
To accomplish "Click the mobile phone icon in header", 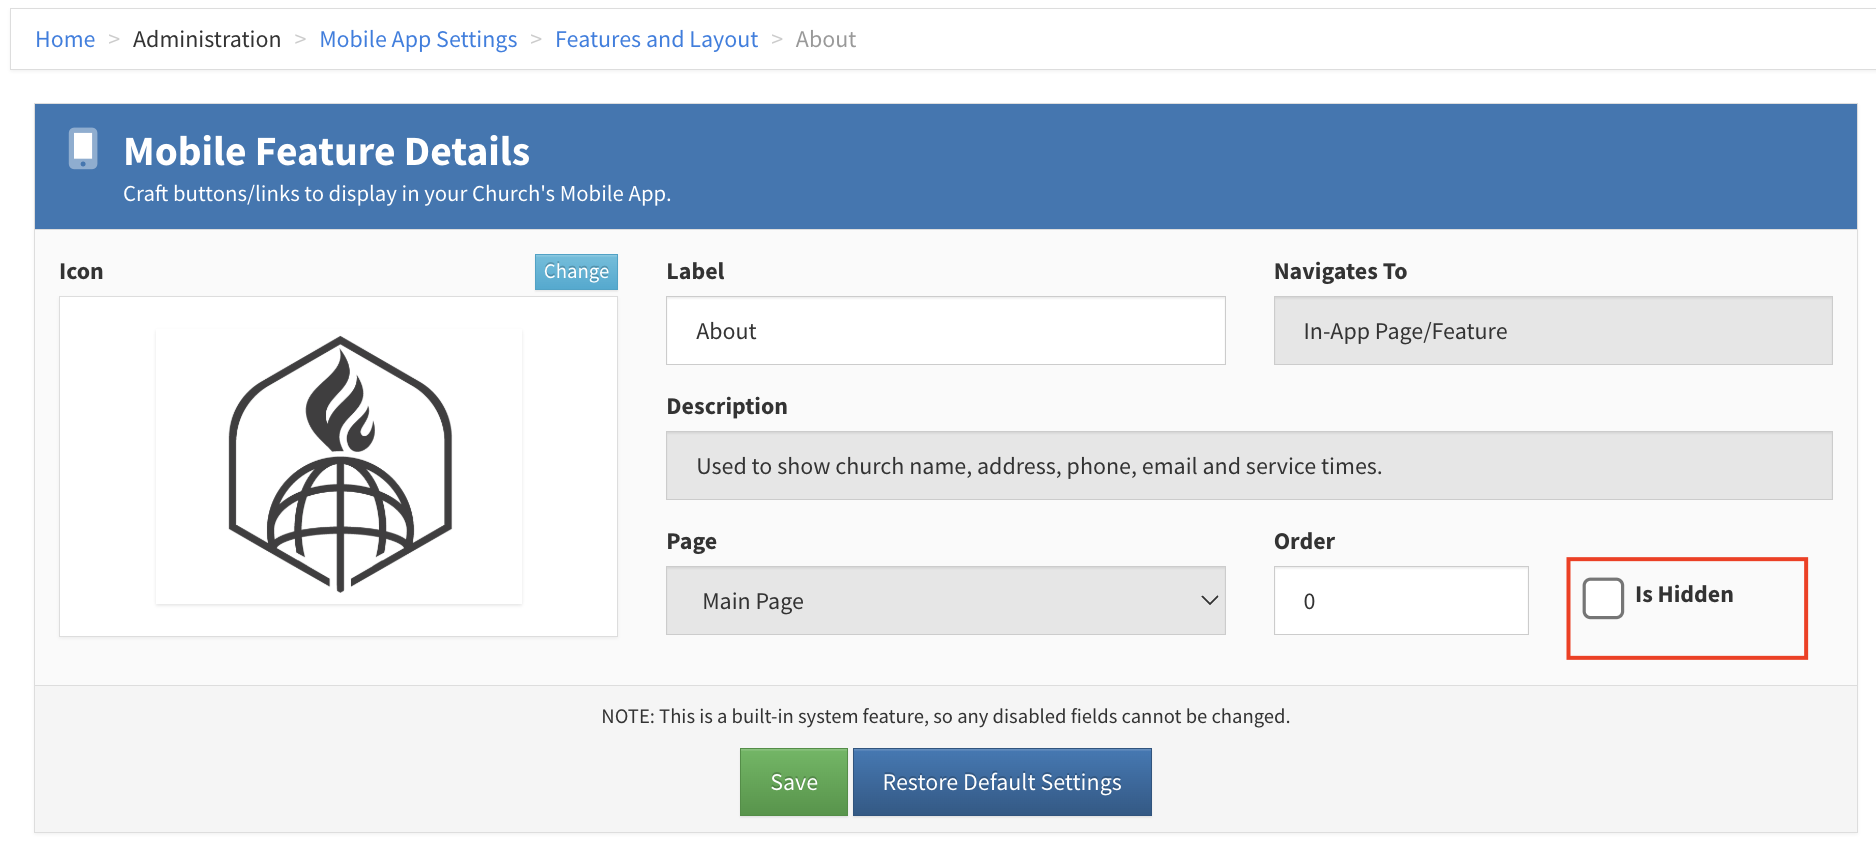I will click(x=83, y=148).
